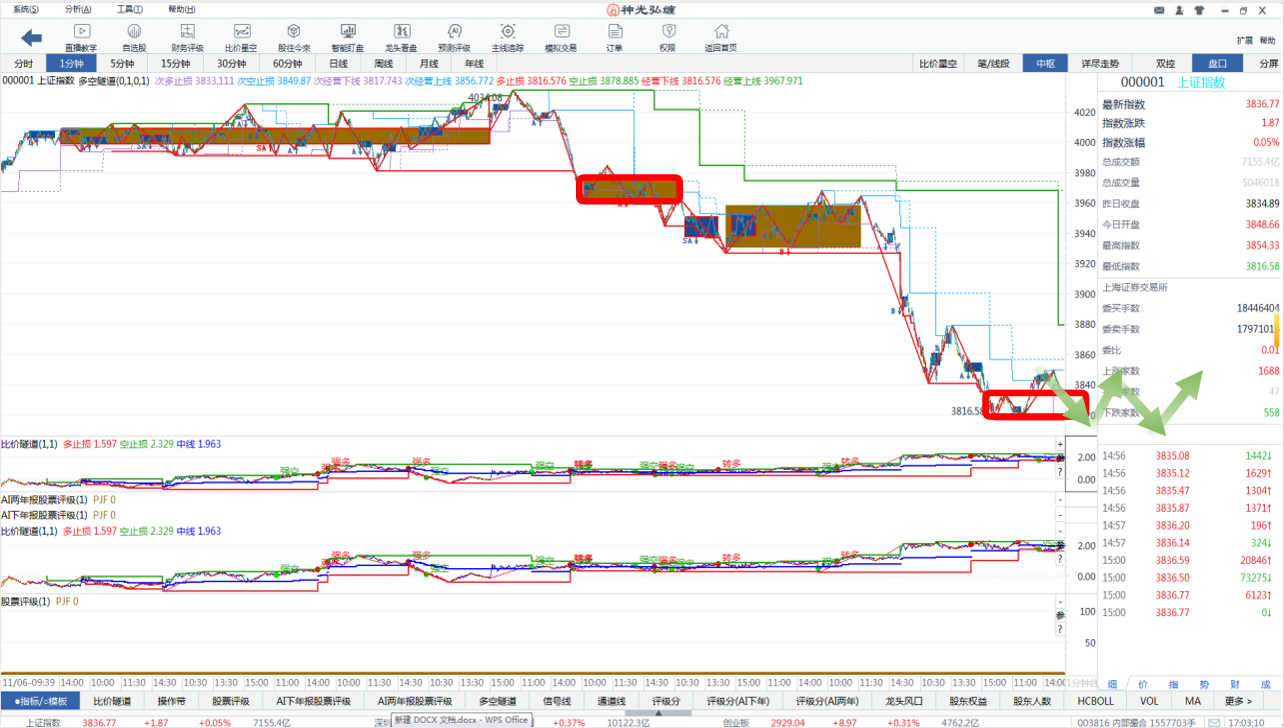Viewport: 1284px width, 728px height.
Task: Toggle the 笔/线段 overlay button
Action: pyautogui.click(x=993, y=63)
